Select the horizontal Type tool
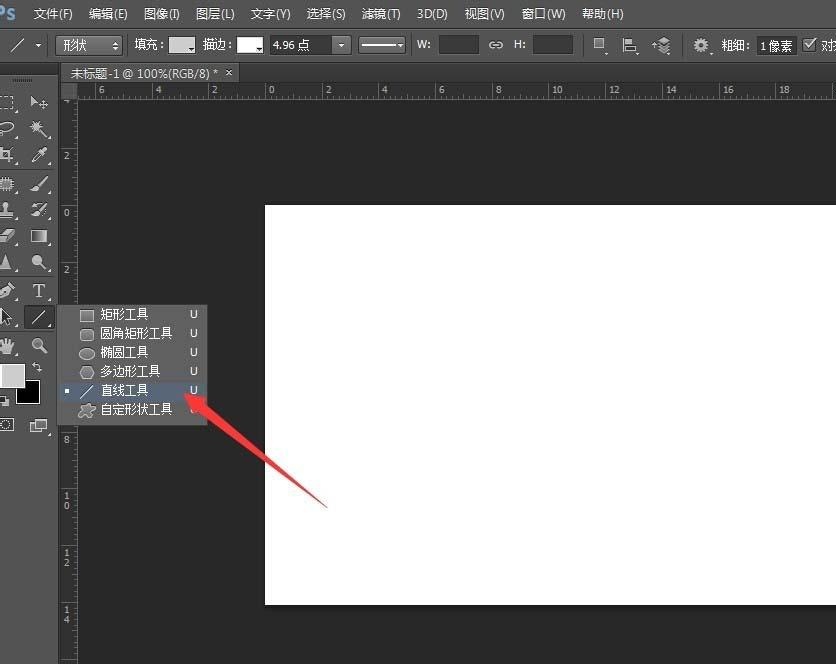Viewport: 836px width, 664px height. (39, 291)
